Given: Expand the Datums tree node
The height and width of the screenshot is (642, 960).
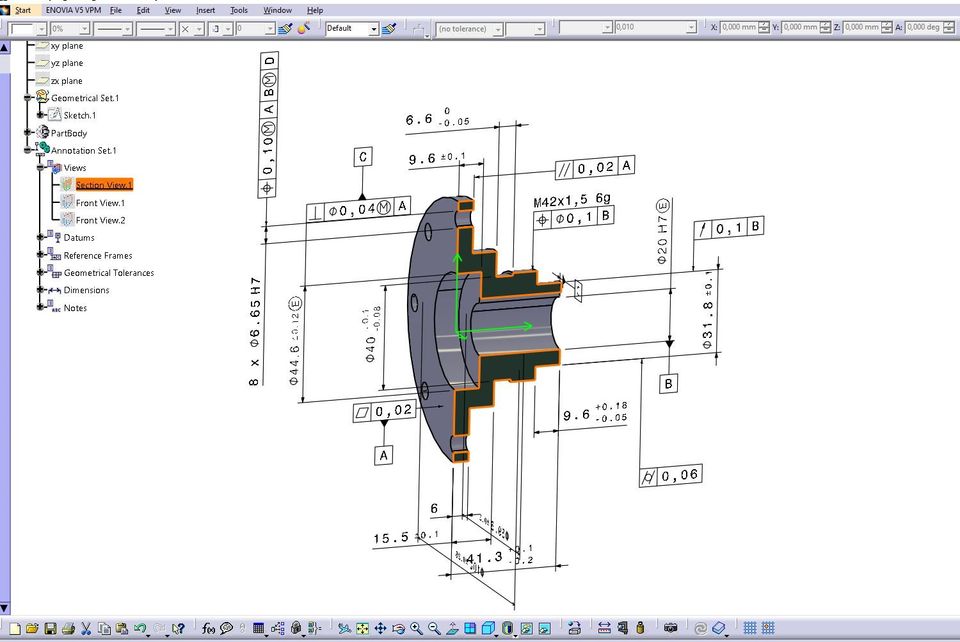Looking at the screenshot, I should pos(41,238).
